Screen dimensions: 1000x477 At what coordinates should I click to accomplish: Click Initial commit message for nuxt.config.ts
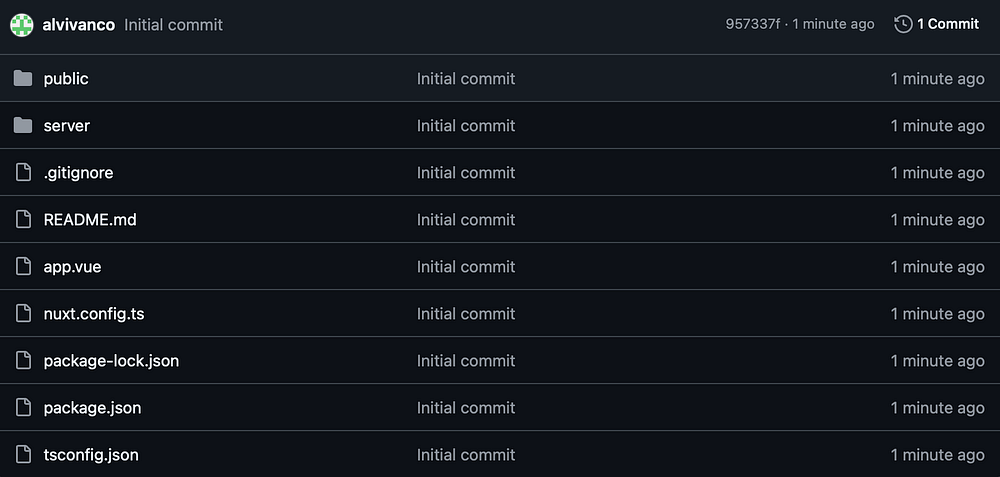click(x=466, y=313)
